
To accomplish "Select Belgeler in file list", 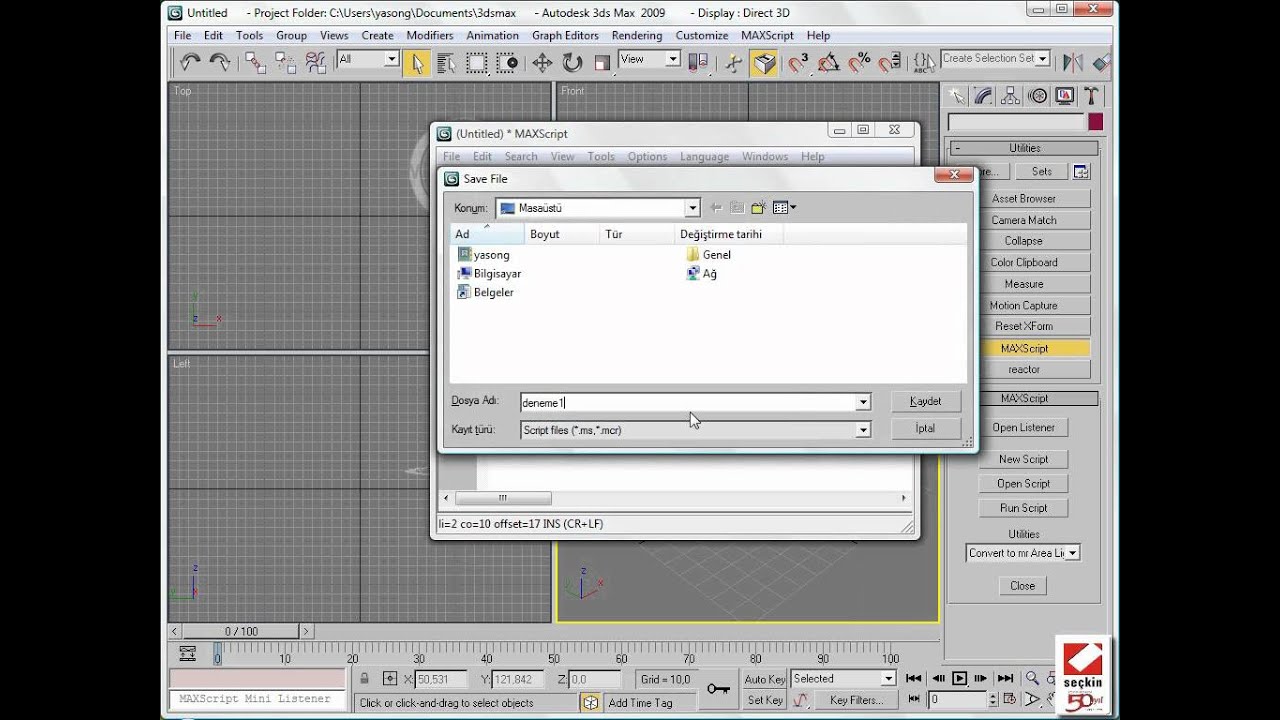I will click(x=485, y=292).
